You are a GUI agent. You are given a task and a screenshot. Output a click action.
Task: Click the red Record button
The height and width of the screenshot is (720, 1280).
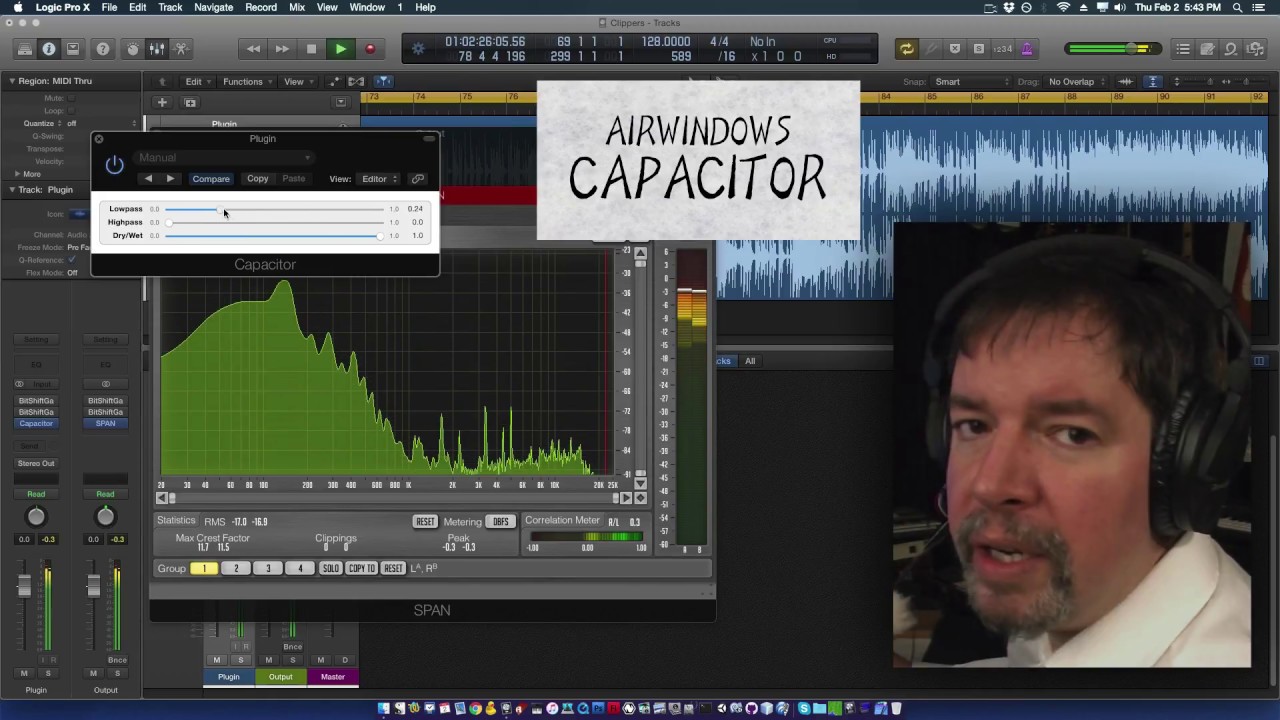[x=370, y=49]
